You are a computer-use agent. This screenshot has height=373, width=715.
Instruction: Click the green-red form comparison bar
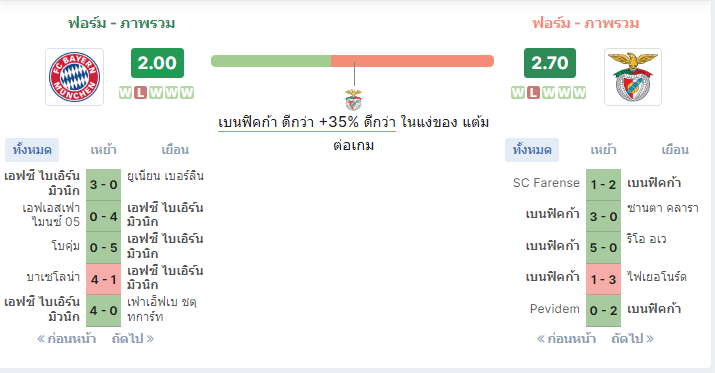[x=352, y=61]
